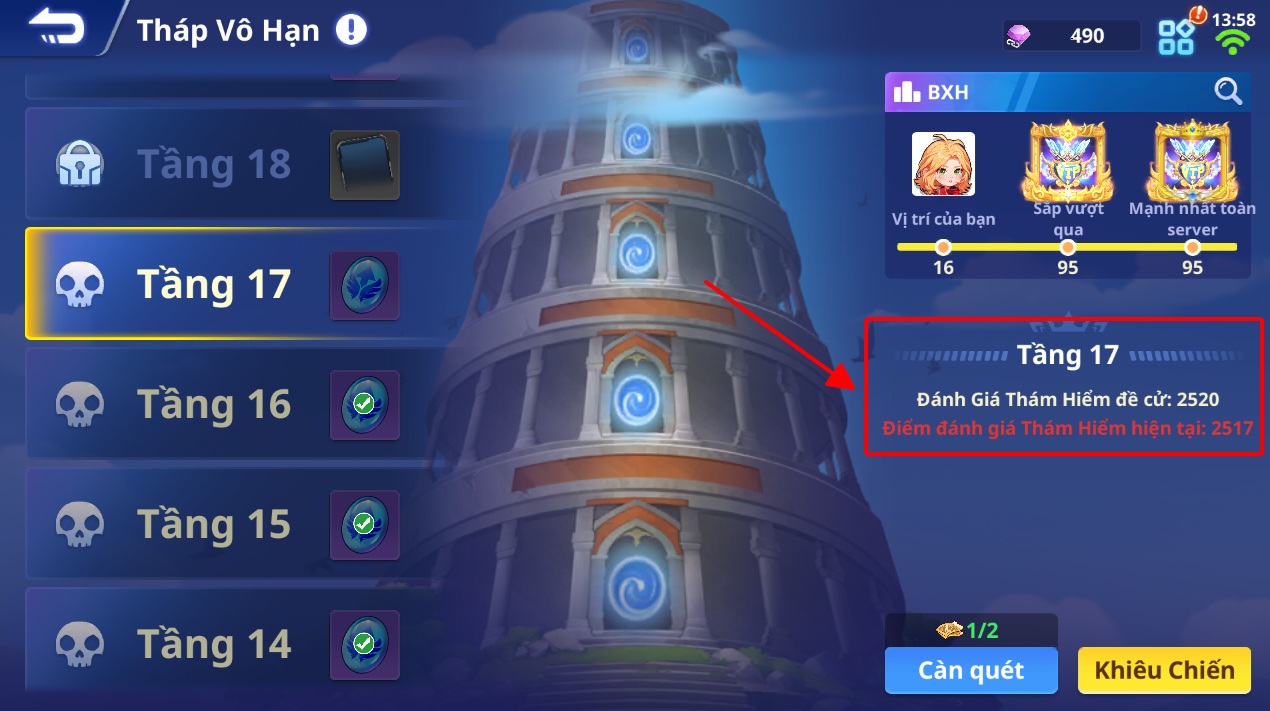Click the back arrow icon

[x=57, y=29]
